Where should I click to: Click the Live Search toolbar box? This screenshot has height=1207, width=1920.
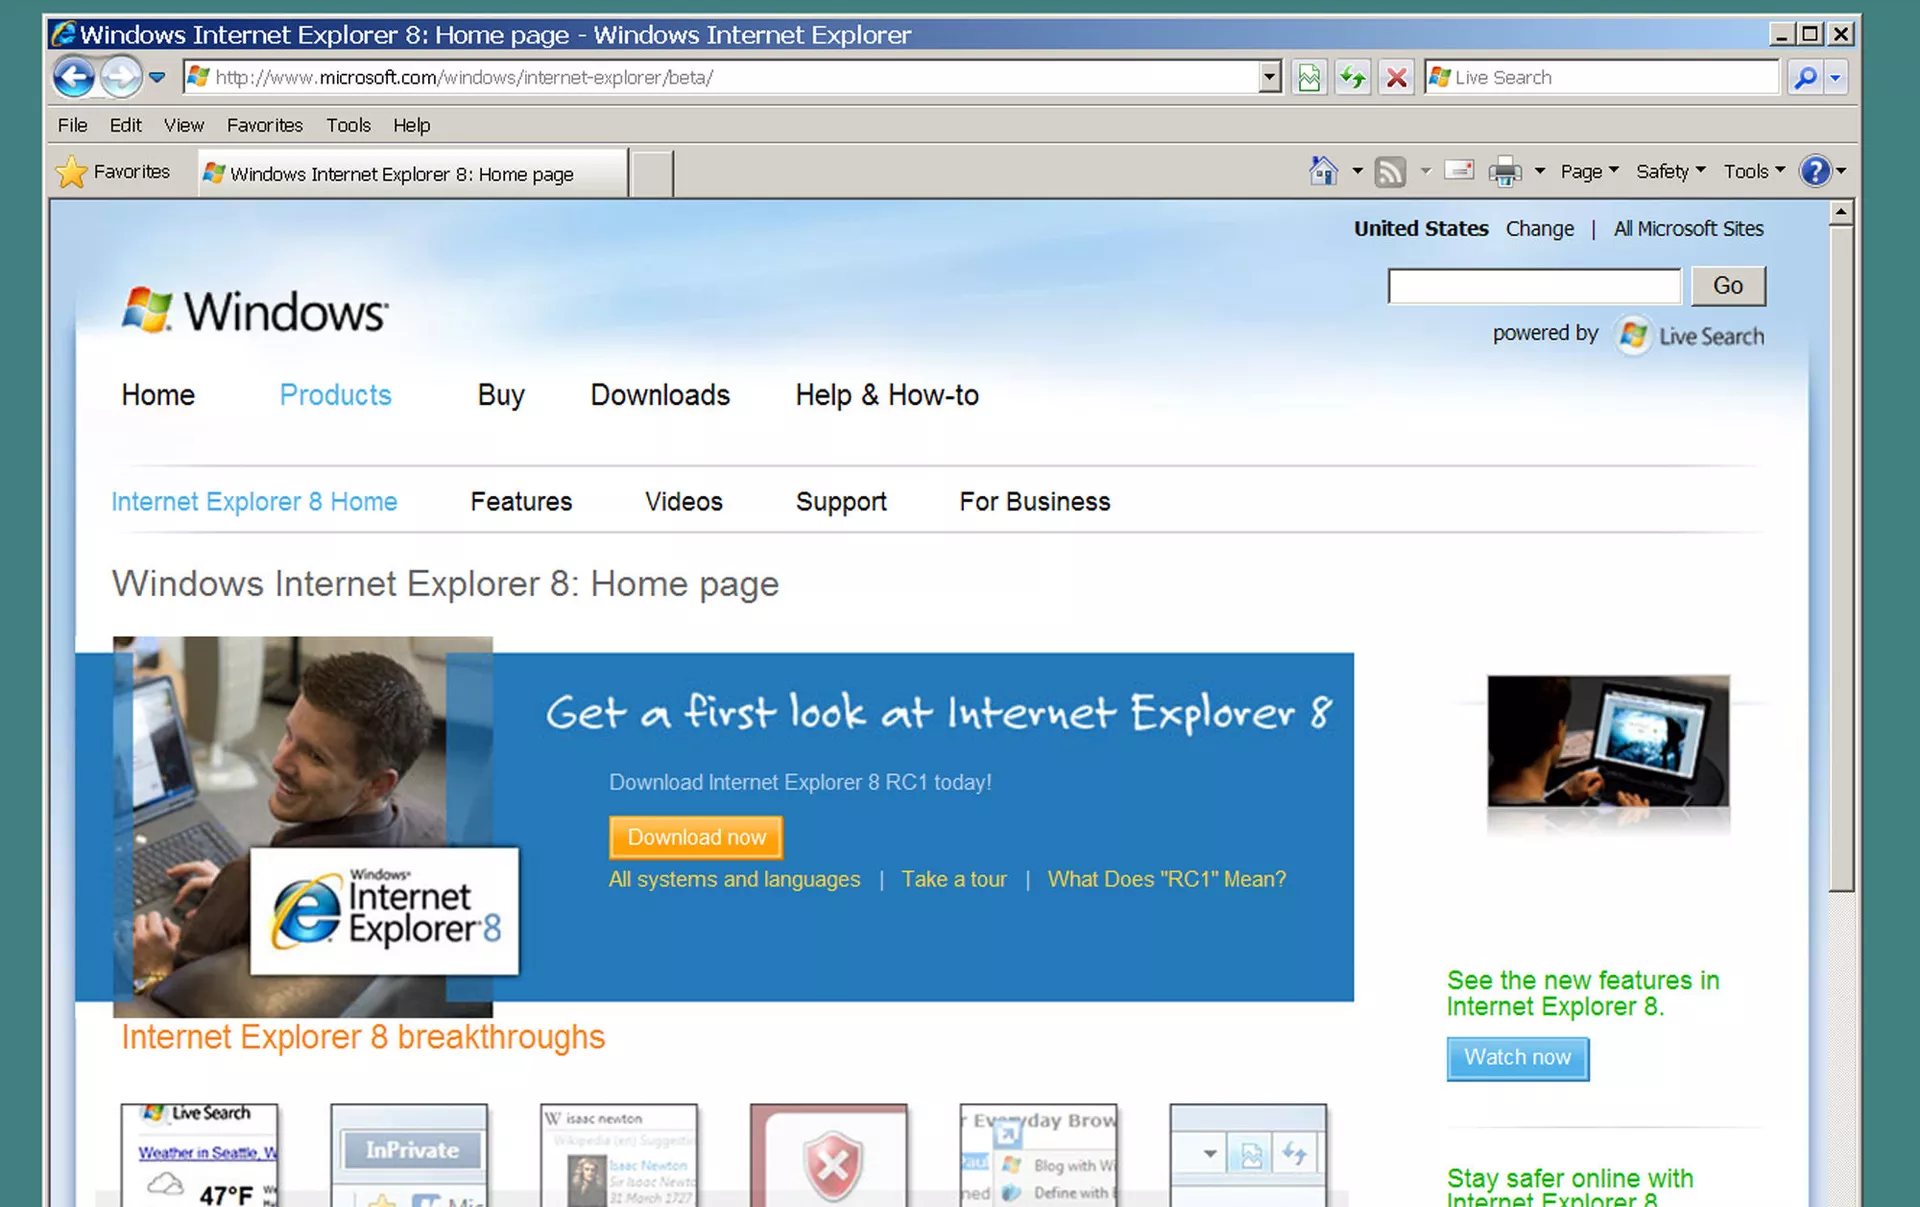[x=1602, y=77]
